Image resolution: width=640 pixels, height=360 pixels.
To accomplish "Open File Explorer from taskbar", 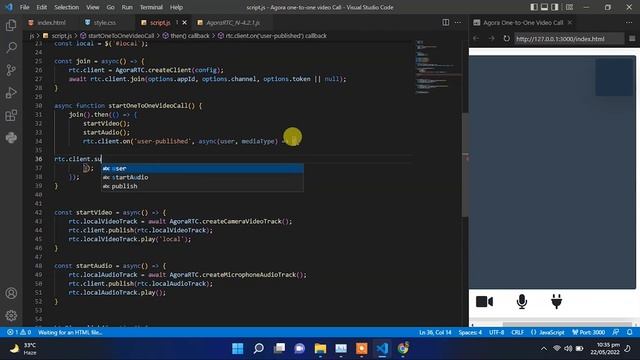I will [x=320, y=348].
